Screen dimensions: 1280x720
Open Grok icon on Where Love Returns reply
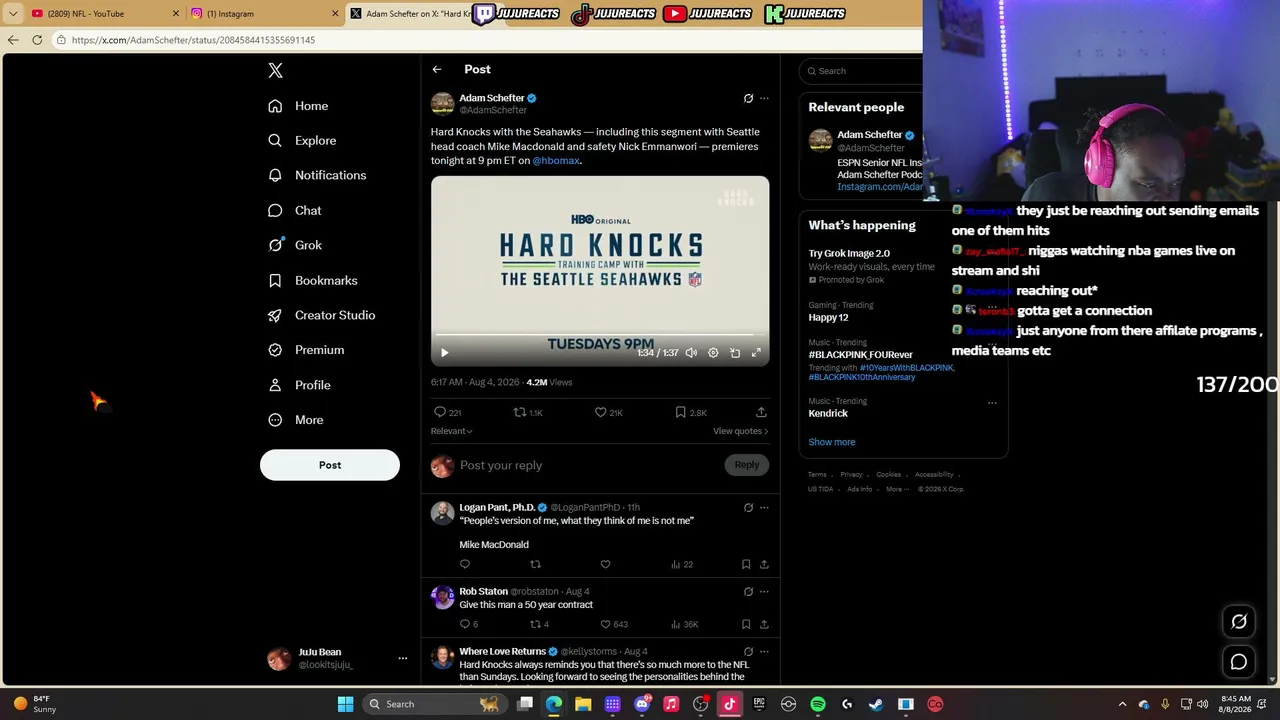748,652
